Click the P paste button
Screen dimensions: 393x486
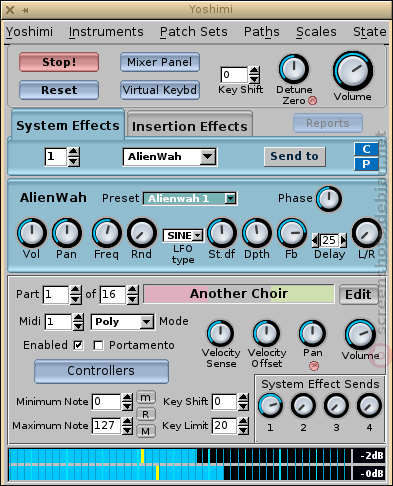[366, 164]
